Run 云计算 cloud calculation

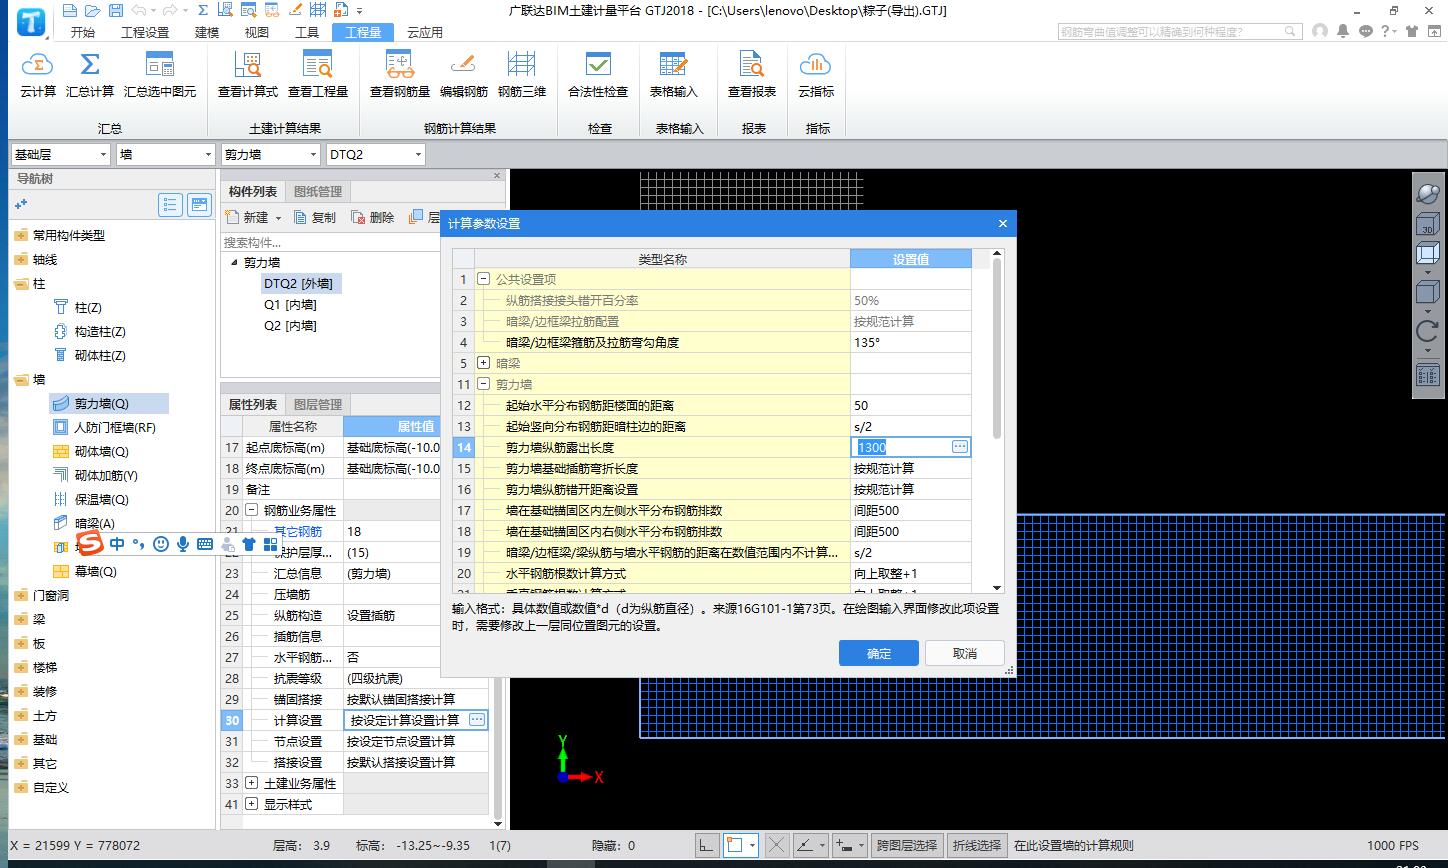[38, 75]
